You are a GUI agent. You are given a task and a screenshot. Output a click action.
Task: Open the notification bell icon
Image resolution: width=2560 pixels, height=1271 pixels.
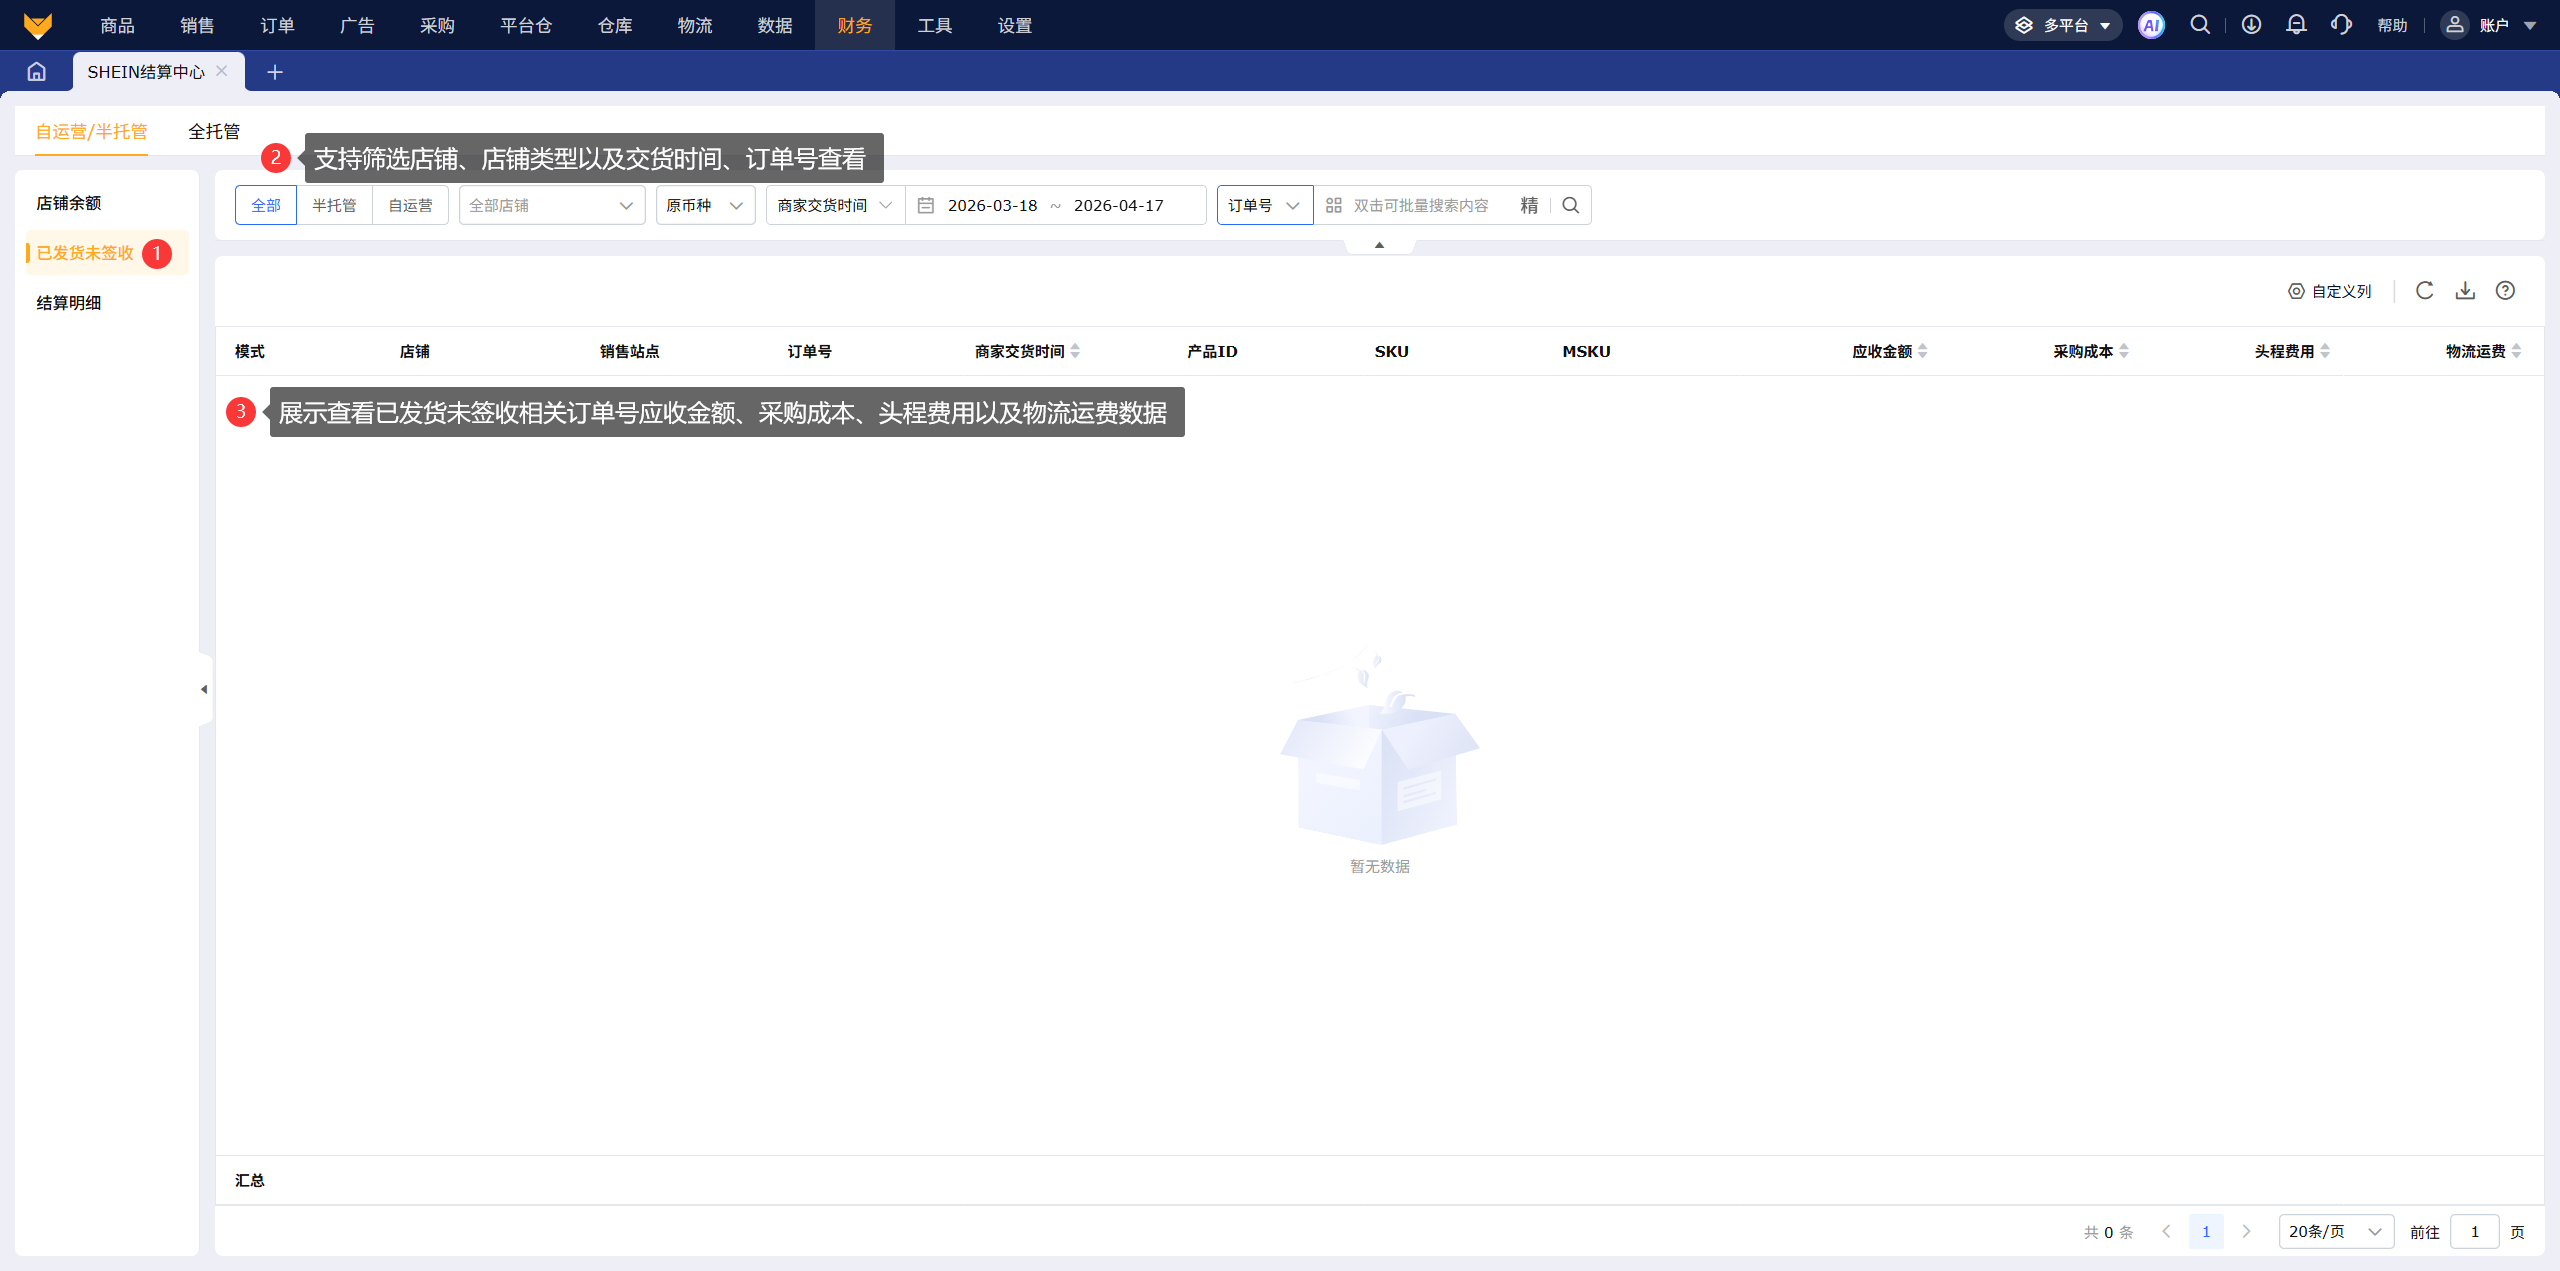click(2296, 25)
